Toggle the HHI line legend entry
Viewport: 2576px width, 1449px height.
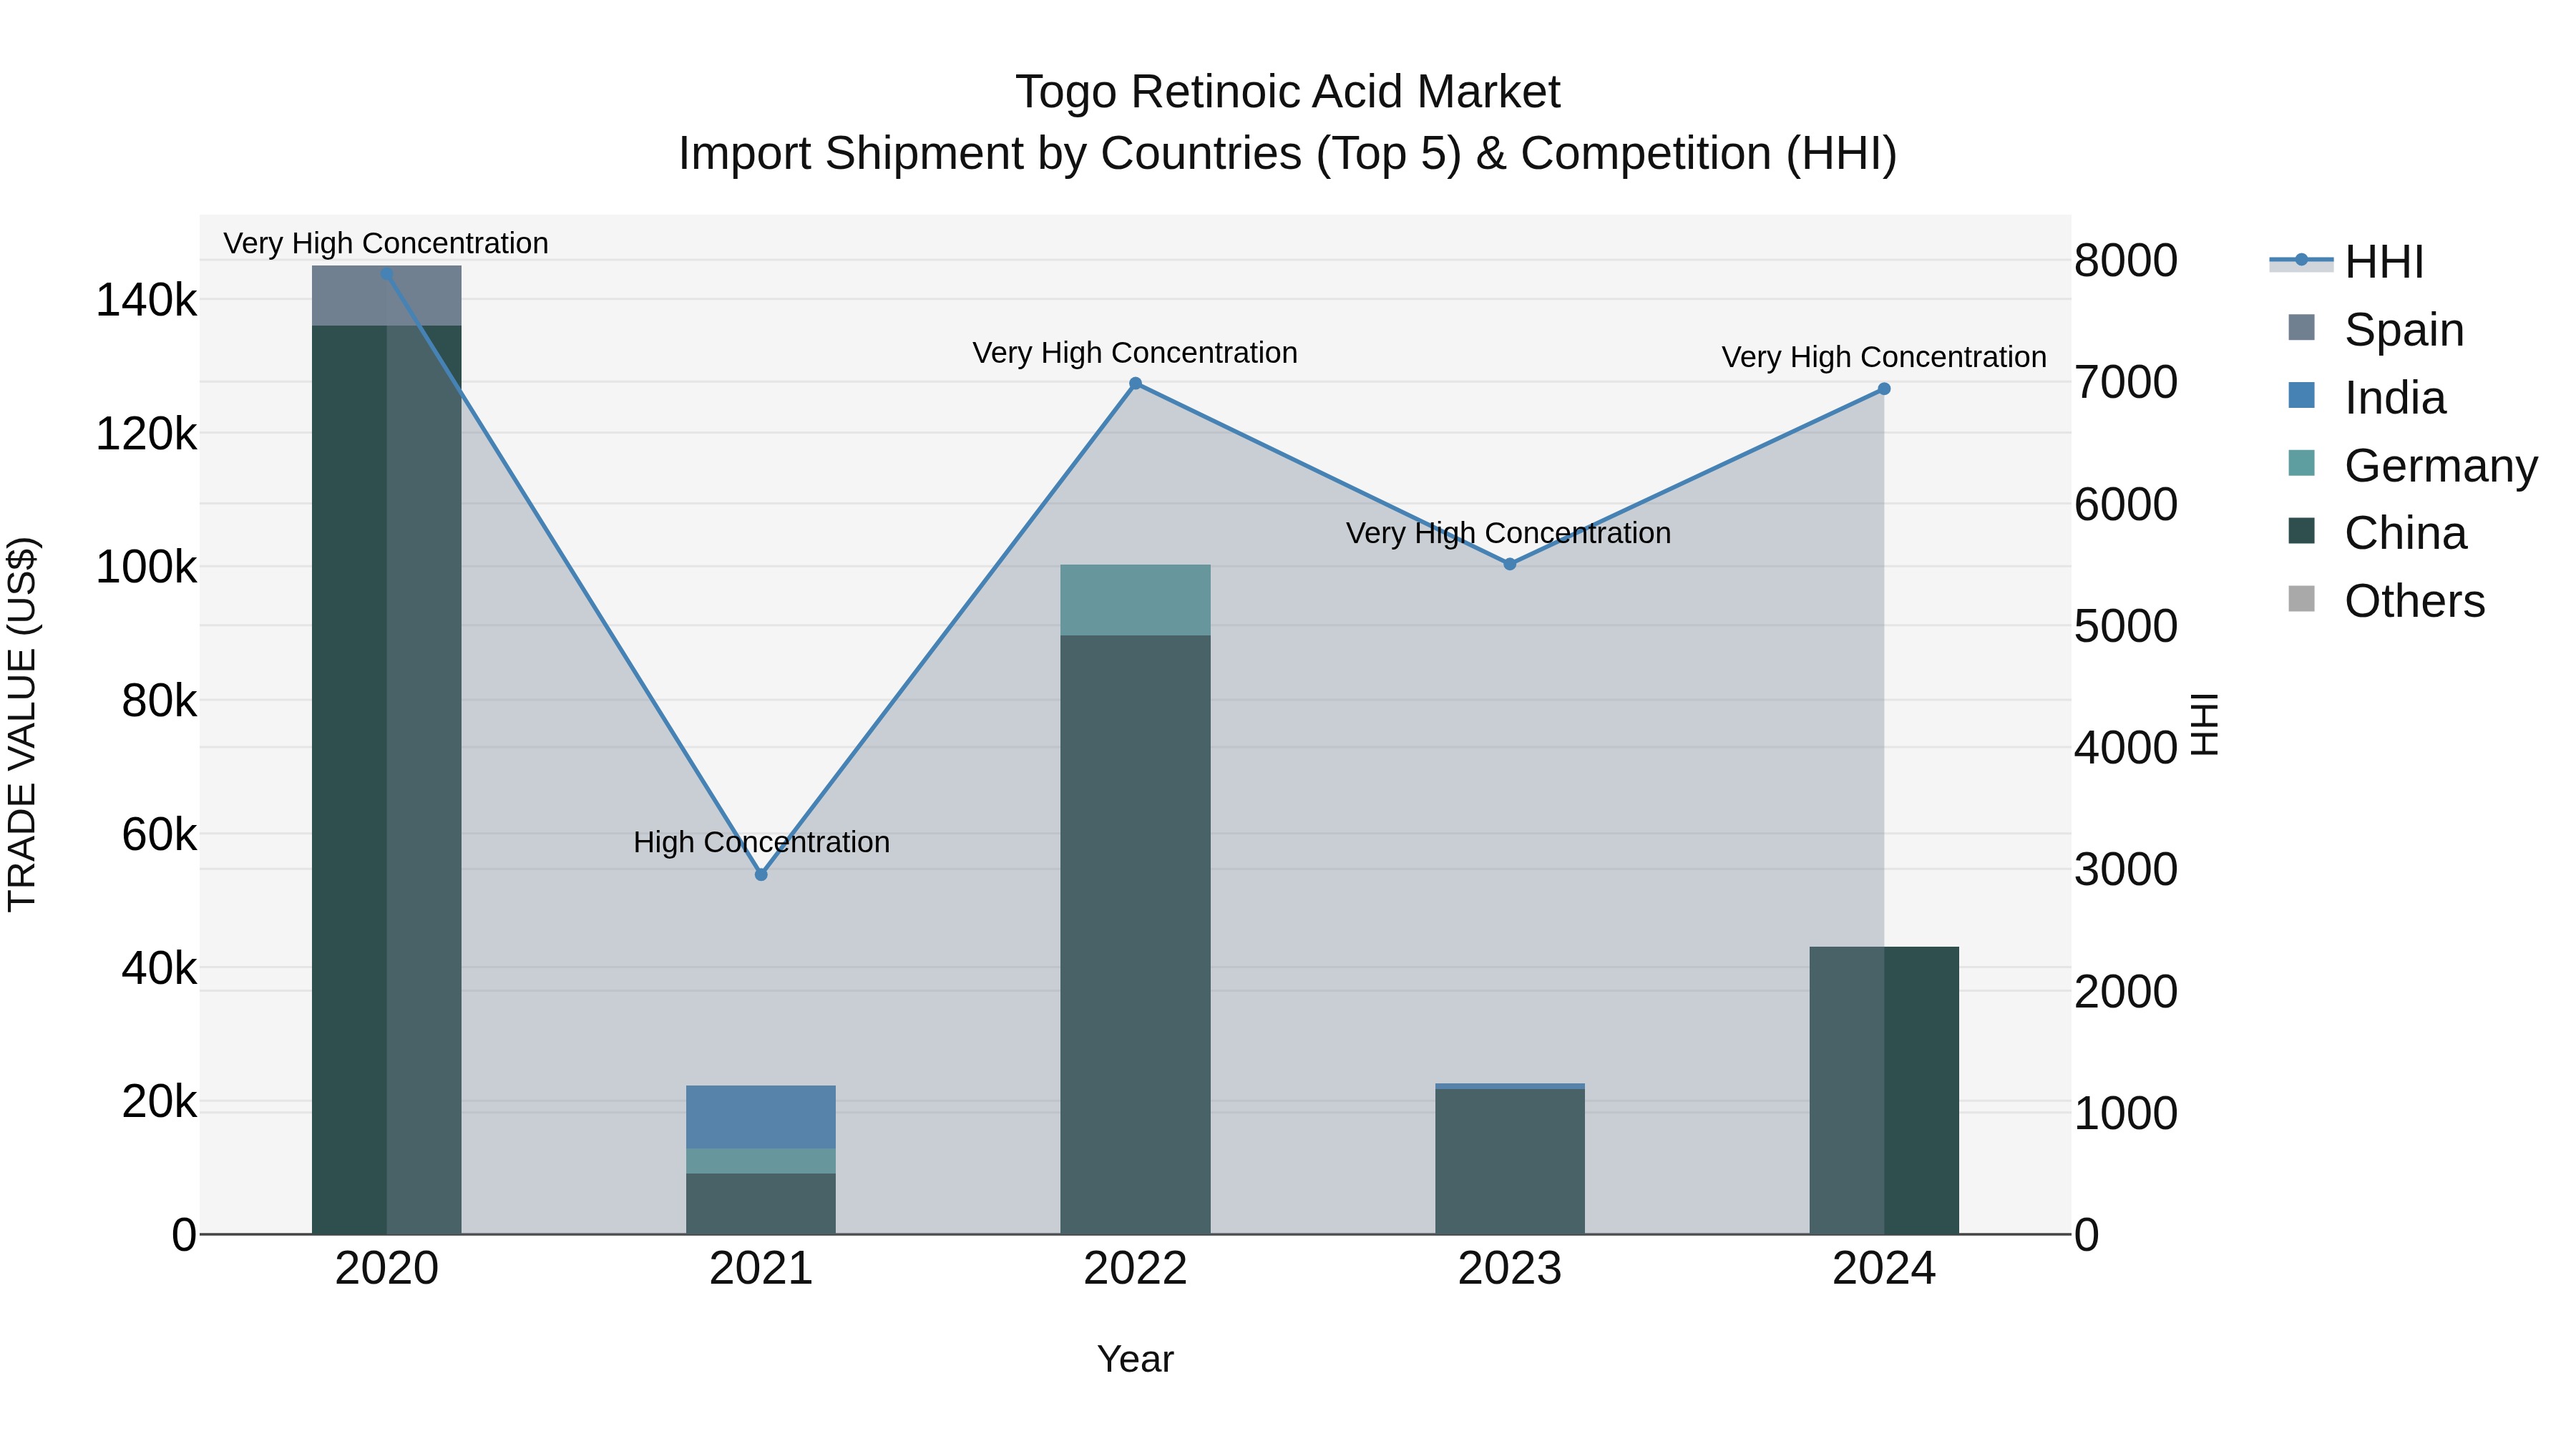[x=2347, y=261]
